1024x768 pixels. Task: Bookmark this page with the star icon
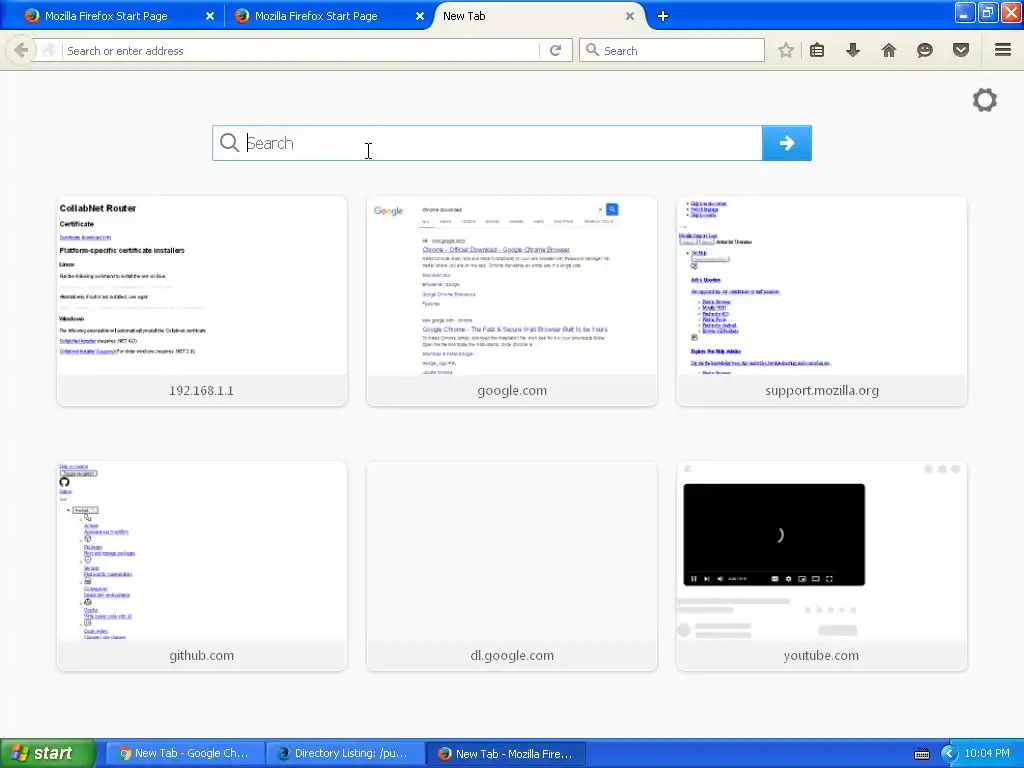pos(786,50)
